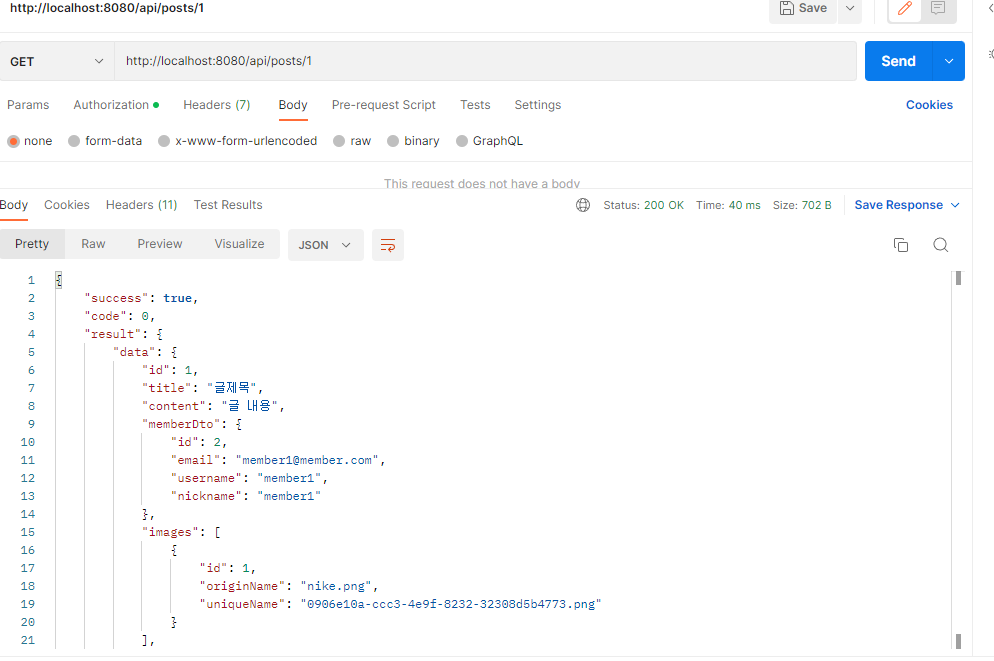The image size is (994, 661).
Task: Click the "username": "member1" line
Action: [249, 478]
